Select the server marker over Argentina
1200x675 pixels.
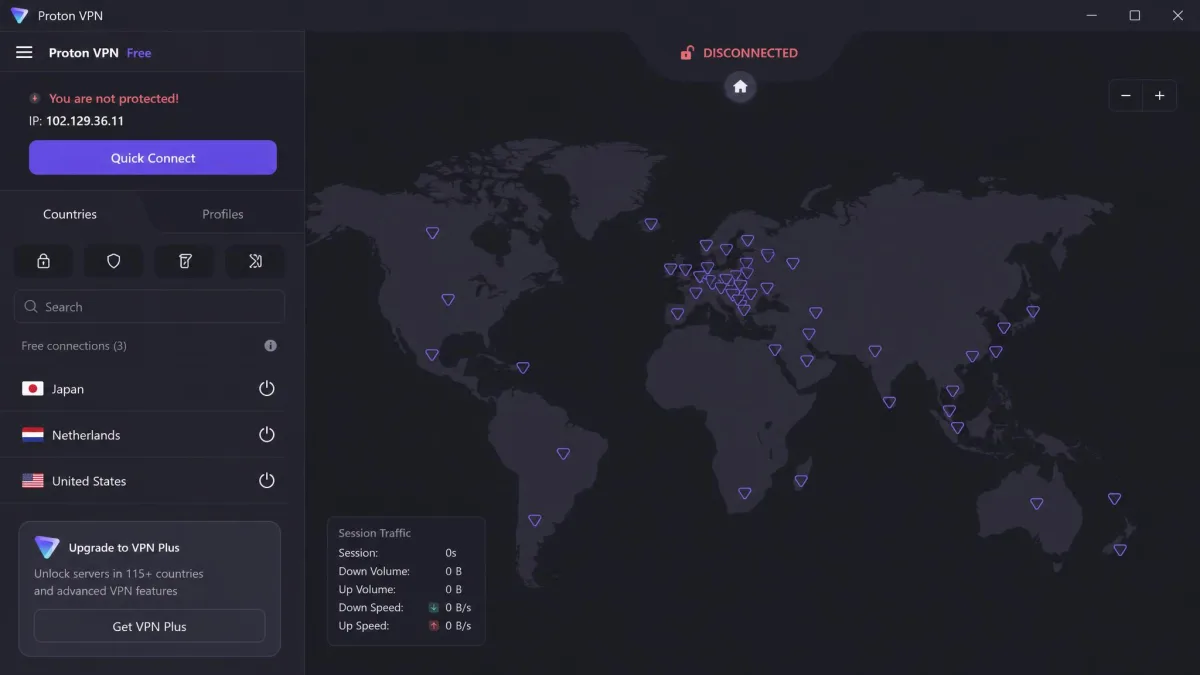click(535, 521)
